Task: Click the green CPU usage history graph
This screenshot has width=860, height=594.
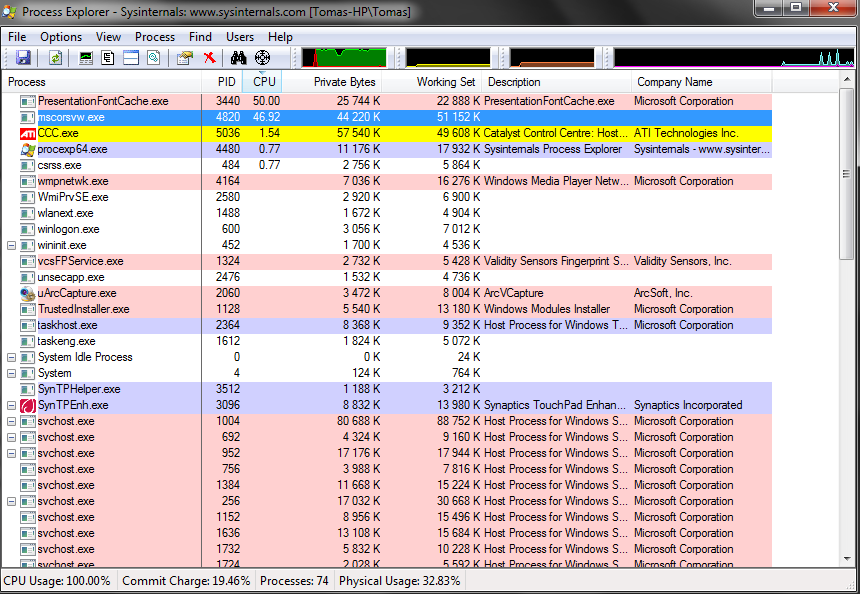Action: (x=344, y=58)
